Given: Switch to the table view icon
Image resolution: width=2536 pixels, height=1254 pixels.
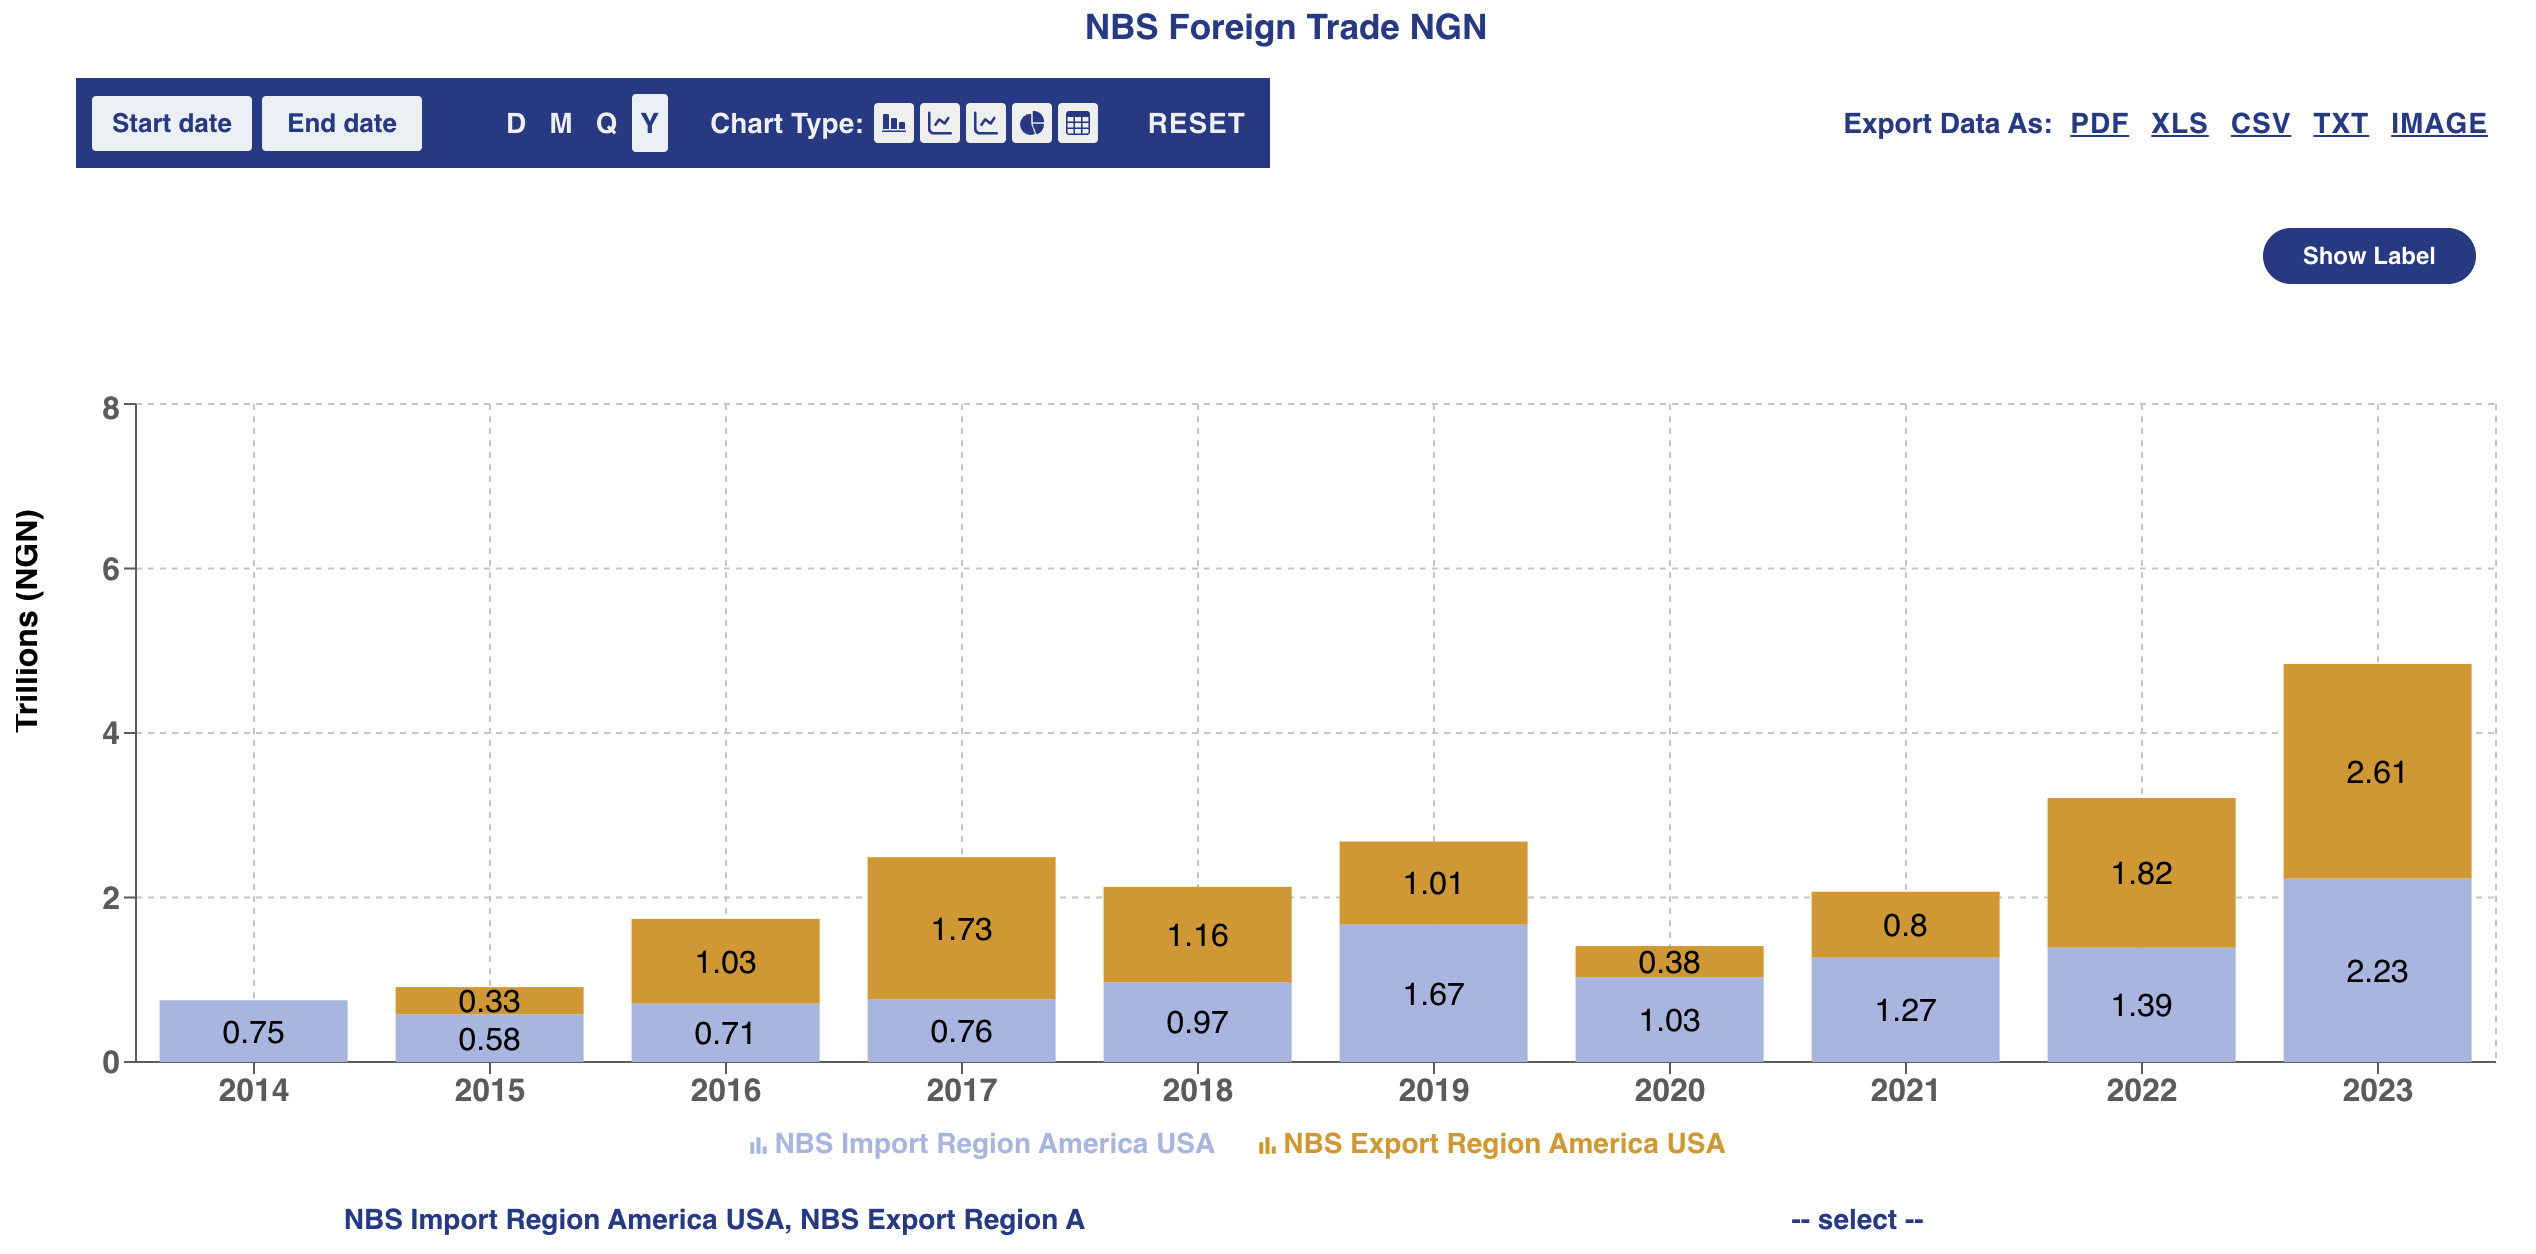Looking at the screenshot, I should click(x=1077, y=124).
